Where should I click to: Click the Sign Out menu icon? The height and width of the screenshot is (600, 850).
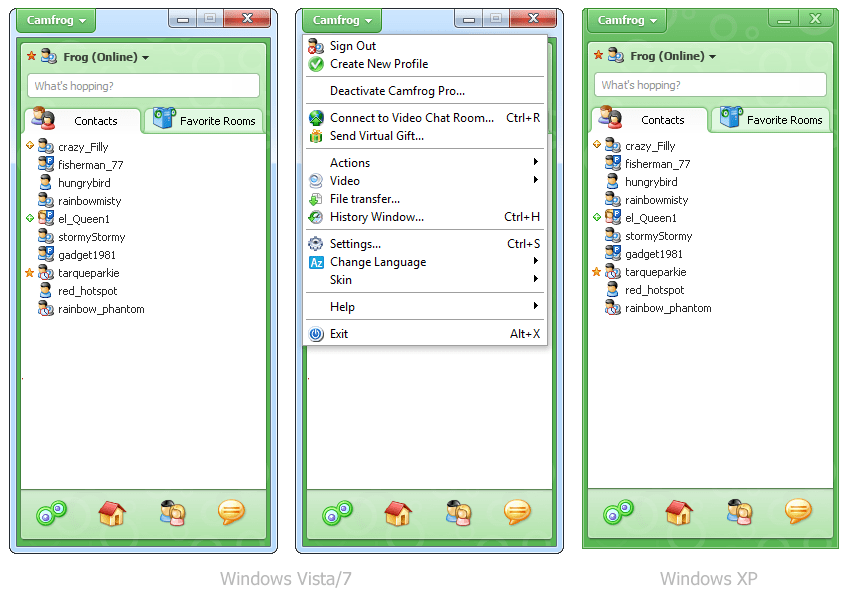[316, 46]
